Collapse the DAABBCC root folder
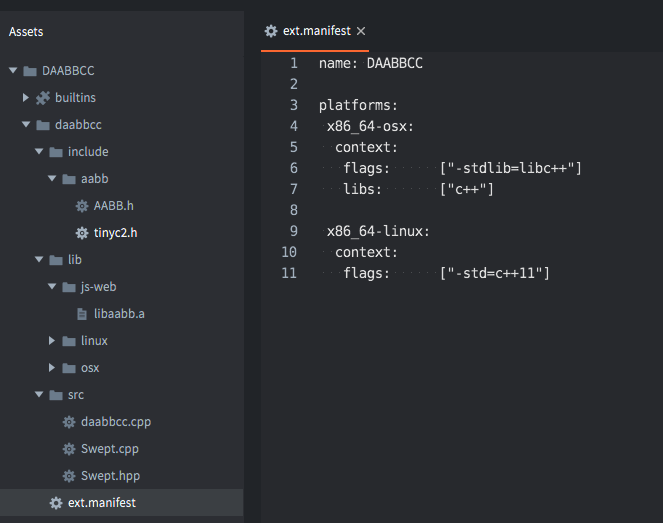 point(13,70)
